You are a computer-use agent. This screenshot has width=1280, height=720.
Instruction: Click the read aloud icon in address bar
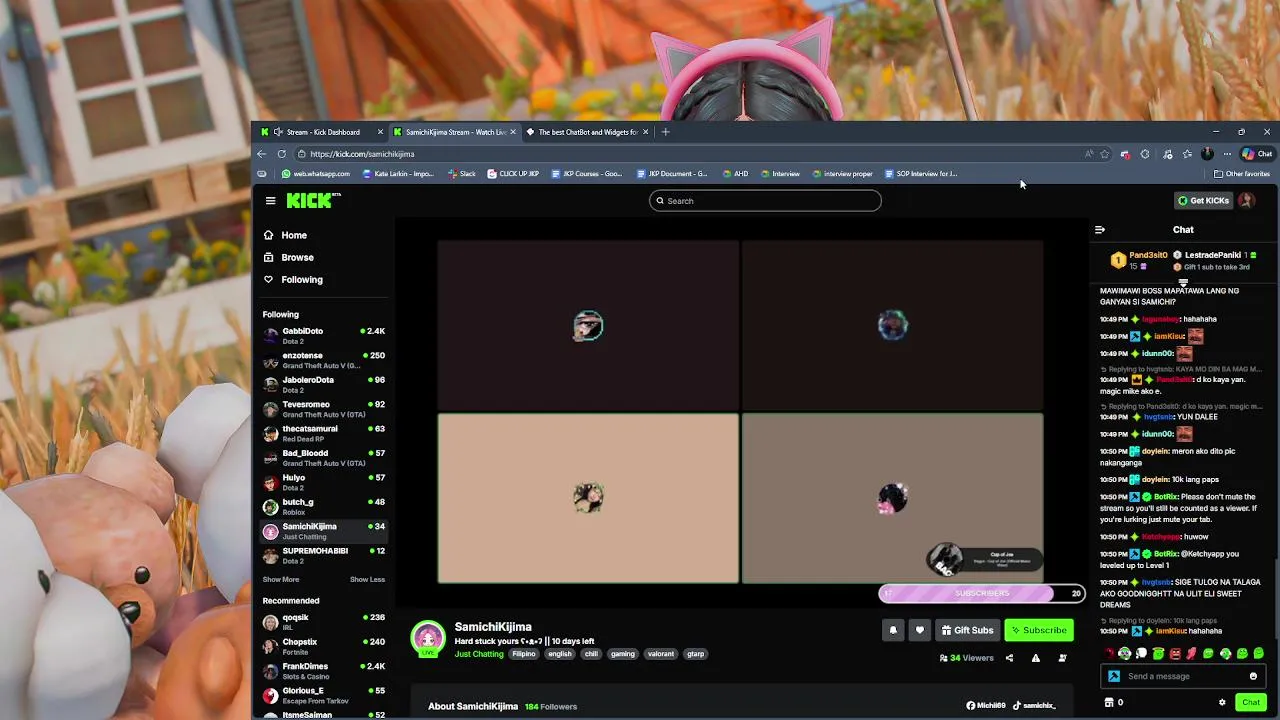coord(1089,154)
